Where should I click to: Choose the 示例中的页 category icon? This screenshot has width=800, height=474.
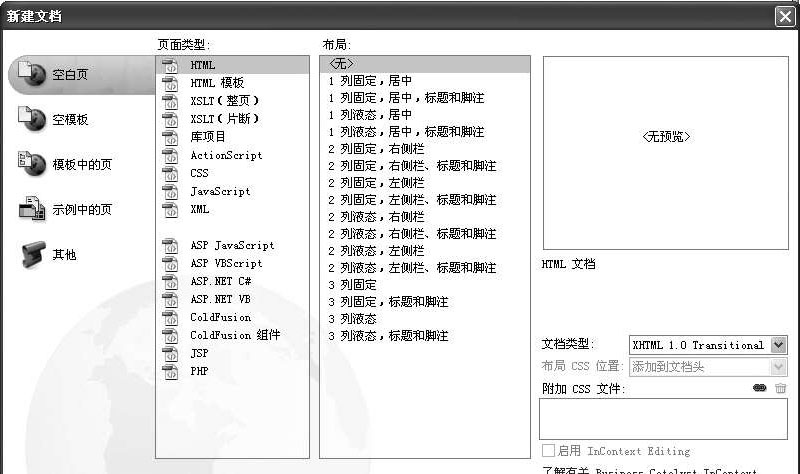point(32,209)
